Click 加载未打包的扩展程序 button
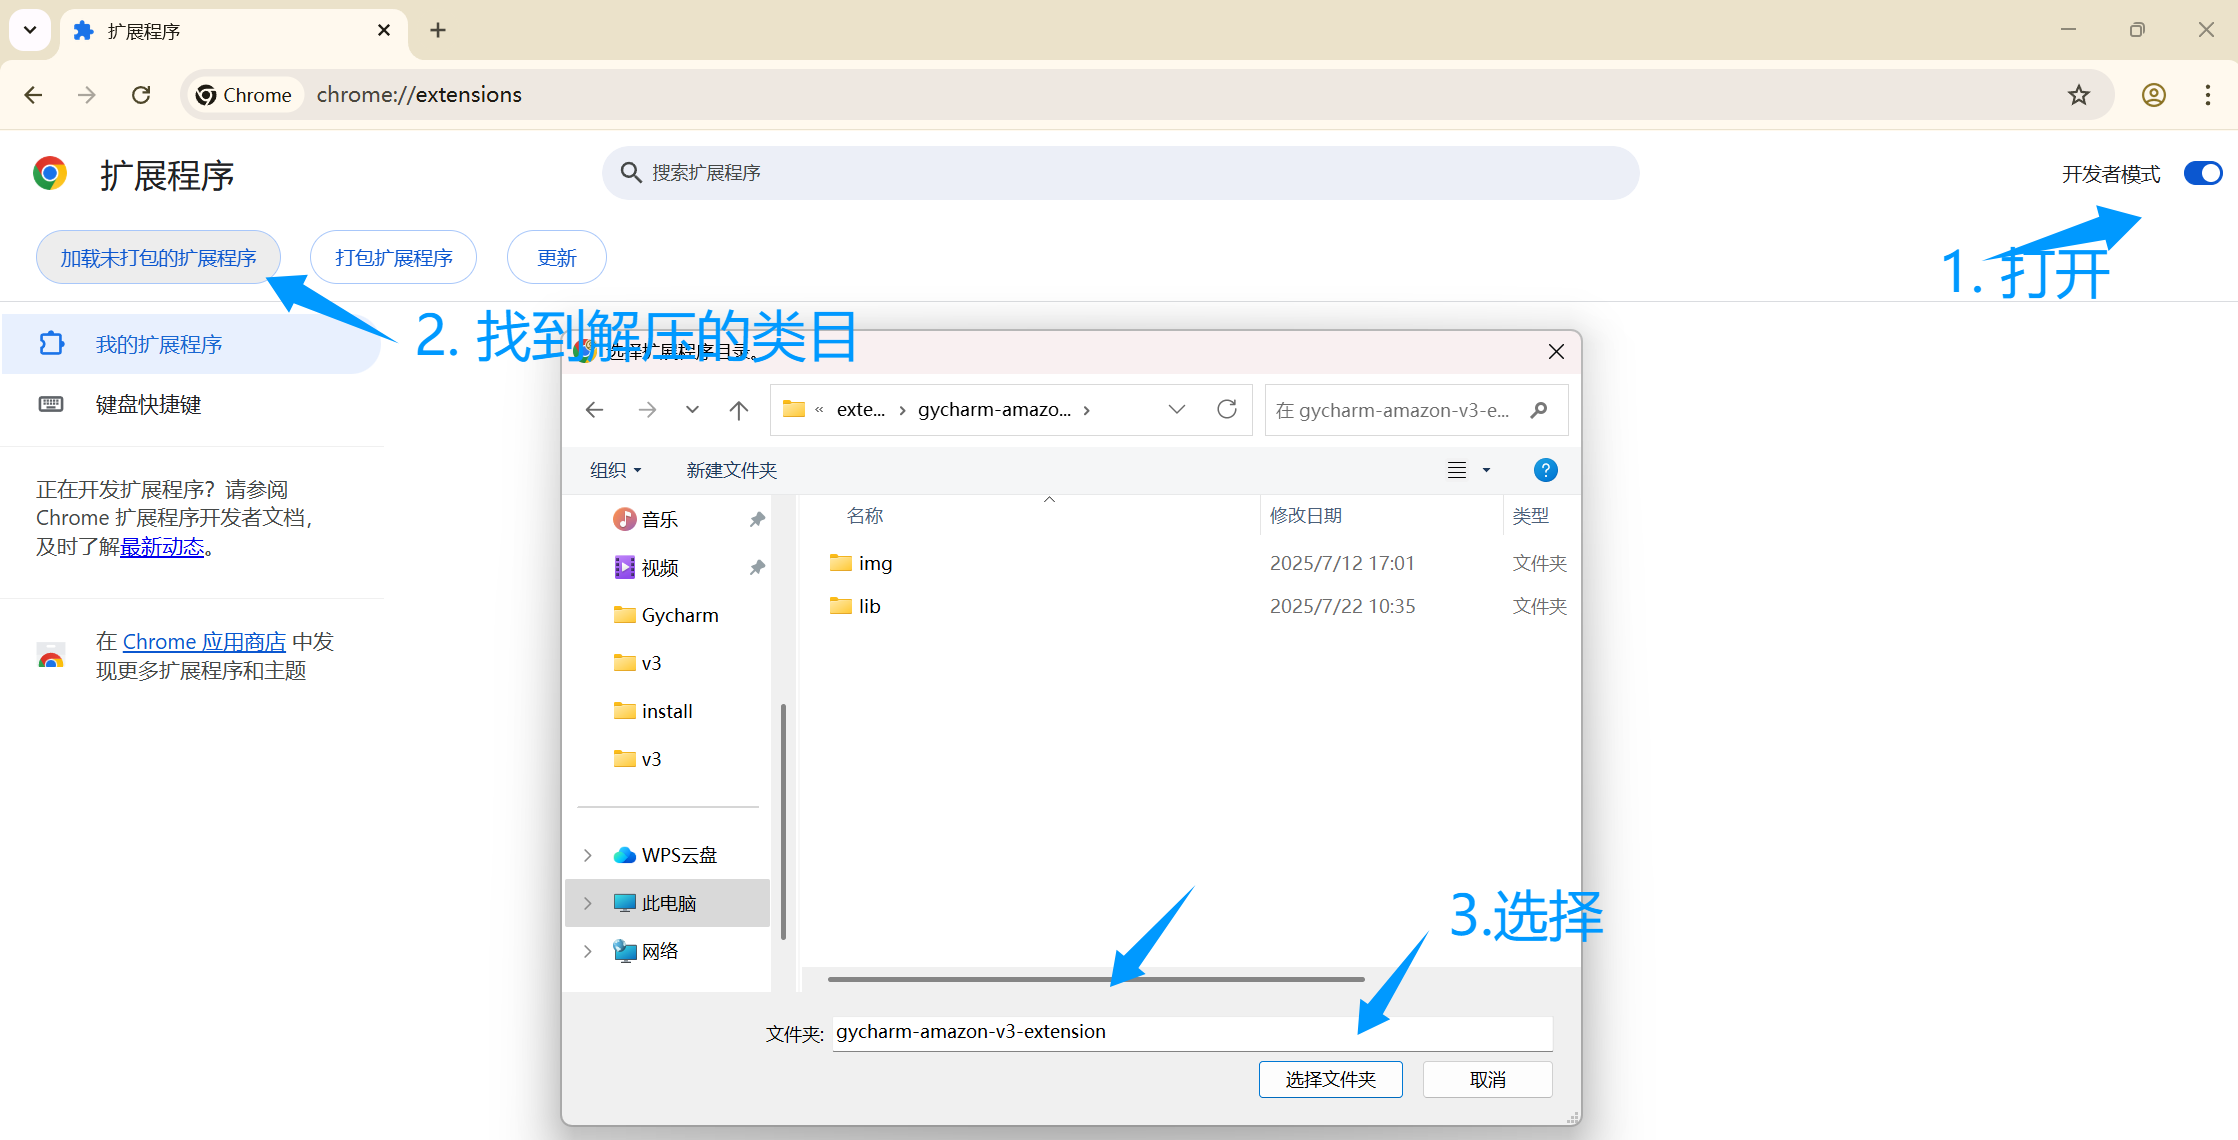This screenshot has width=2238, height=1140. 158,258
